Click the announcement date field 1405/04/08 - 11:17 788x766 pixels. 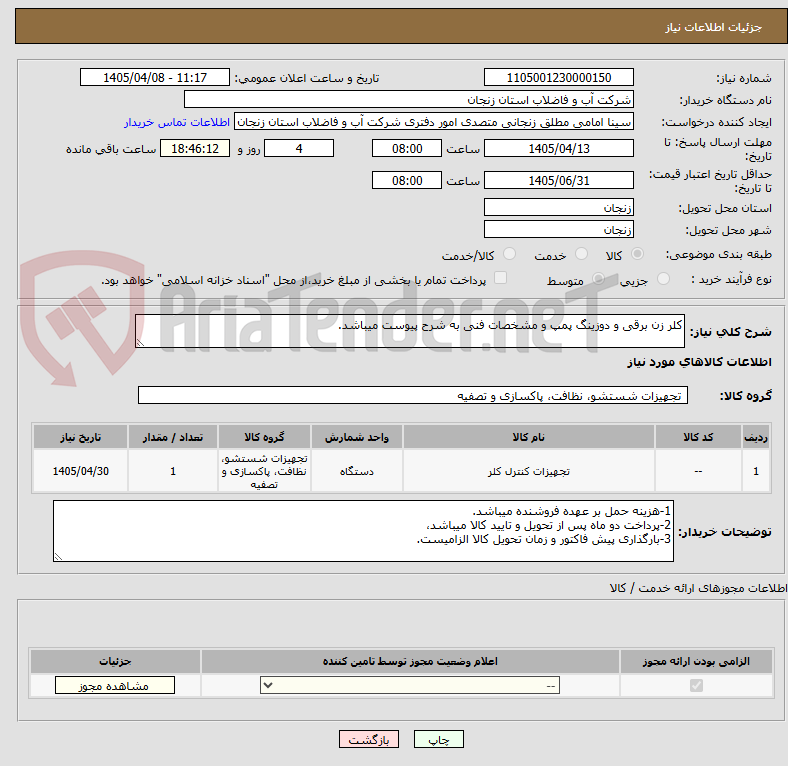tap(155, 78)
